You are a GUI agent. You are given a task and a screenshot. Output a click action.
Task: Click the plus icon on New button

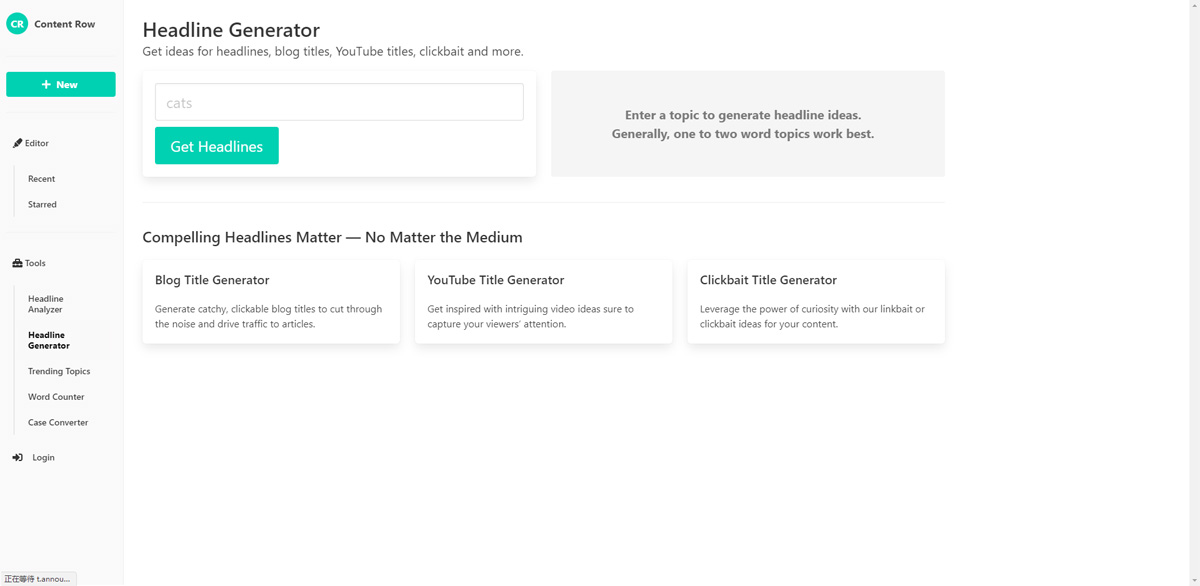pyautogui.click(x=46, y=85)
